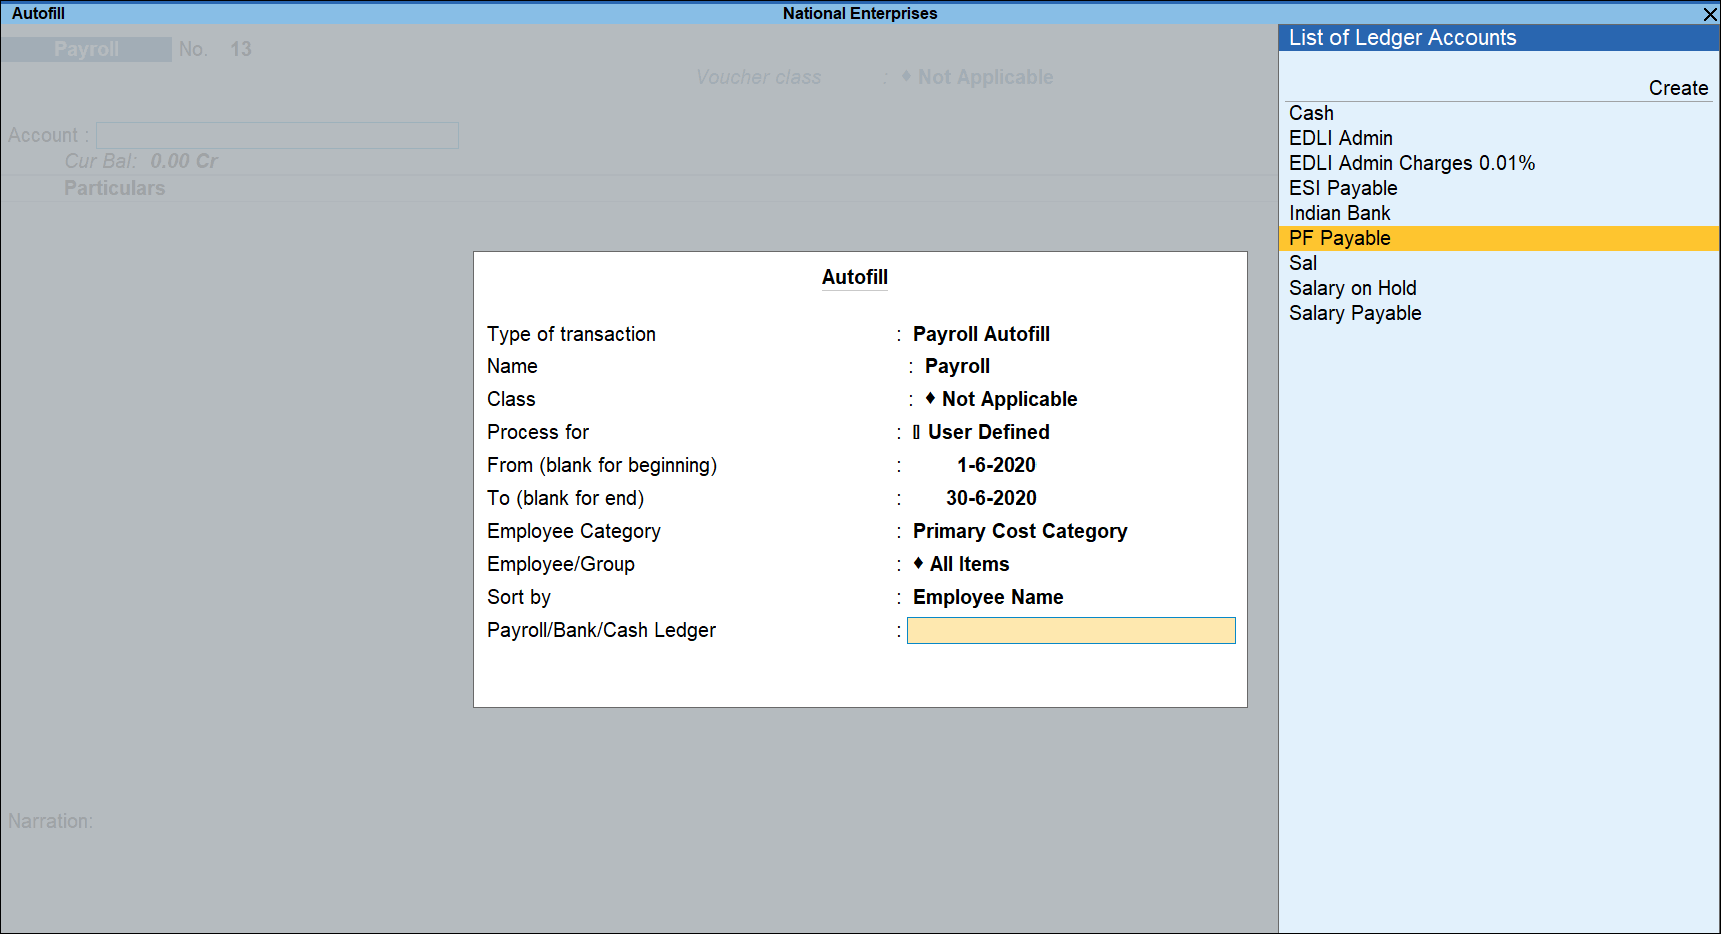Pick Indian Bank from the ledger list

click(x=1339, y=213)
